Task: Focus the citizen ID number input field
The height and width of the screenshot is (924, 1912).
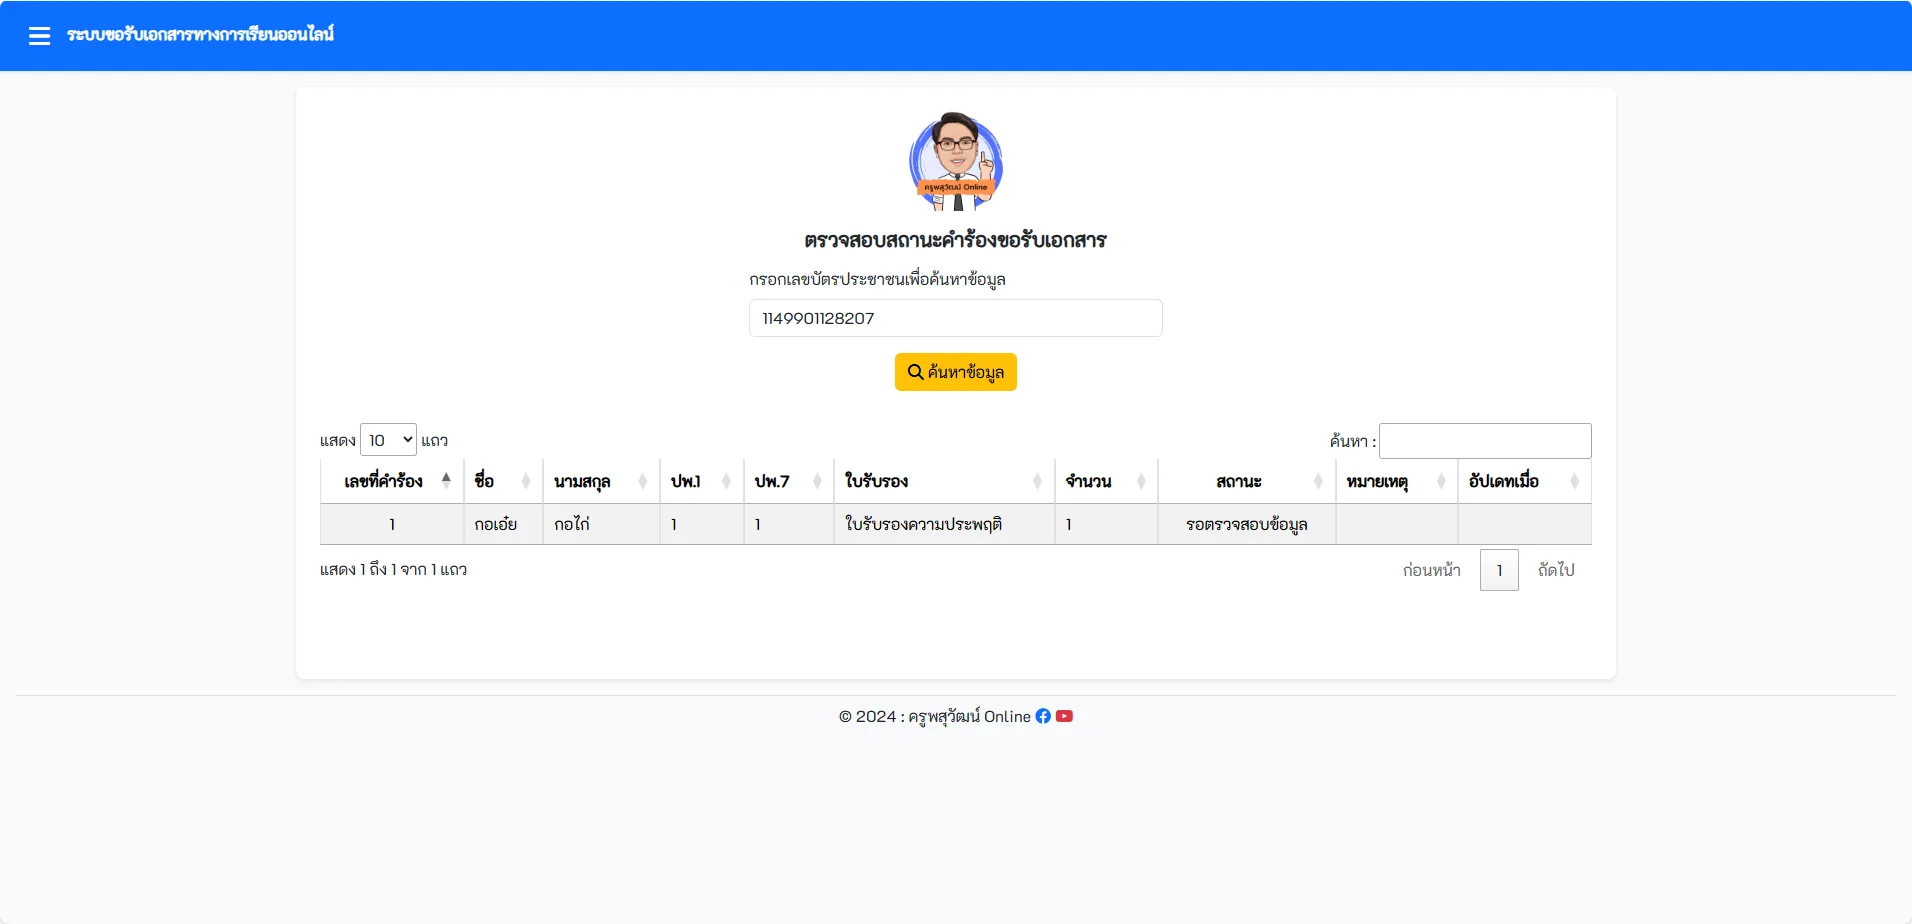Action: click(956, 318)
